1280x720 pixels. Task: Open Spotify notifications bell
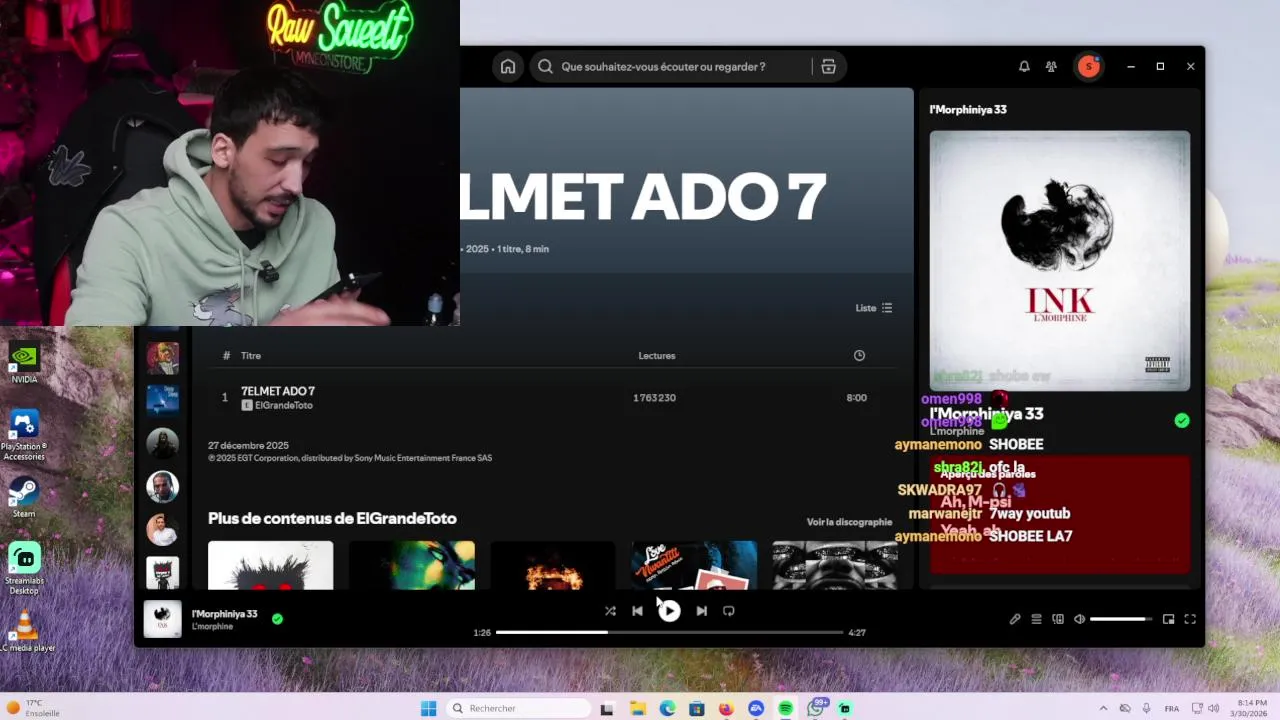point(1024,67)
